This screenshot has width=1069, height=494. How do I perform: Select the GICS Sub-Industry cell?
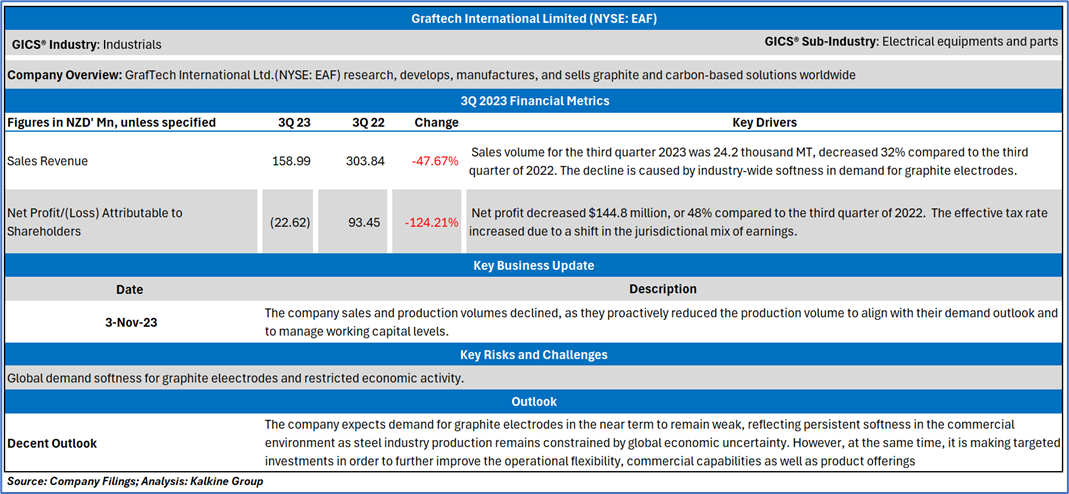click(x=909, y=42)
